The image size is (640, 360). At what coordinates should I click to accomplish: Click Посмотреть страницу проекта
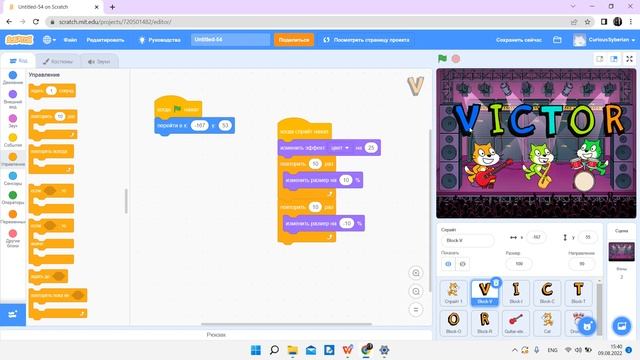click(366, 40)
